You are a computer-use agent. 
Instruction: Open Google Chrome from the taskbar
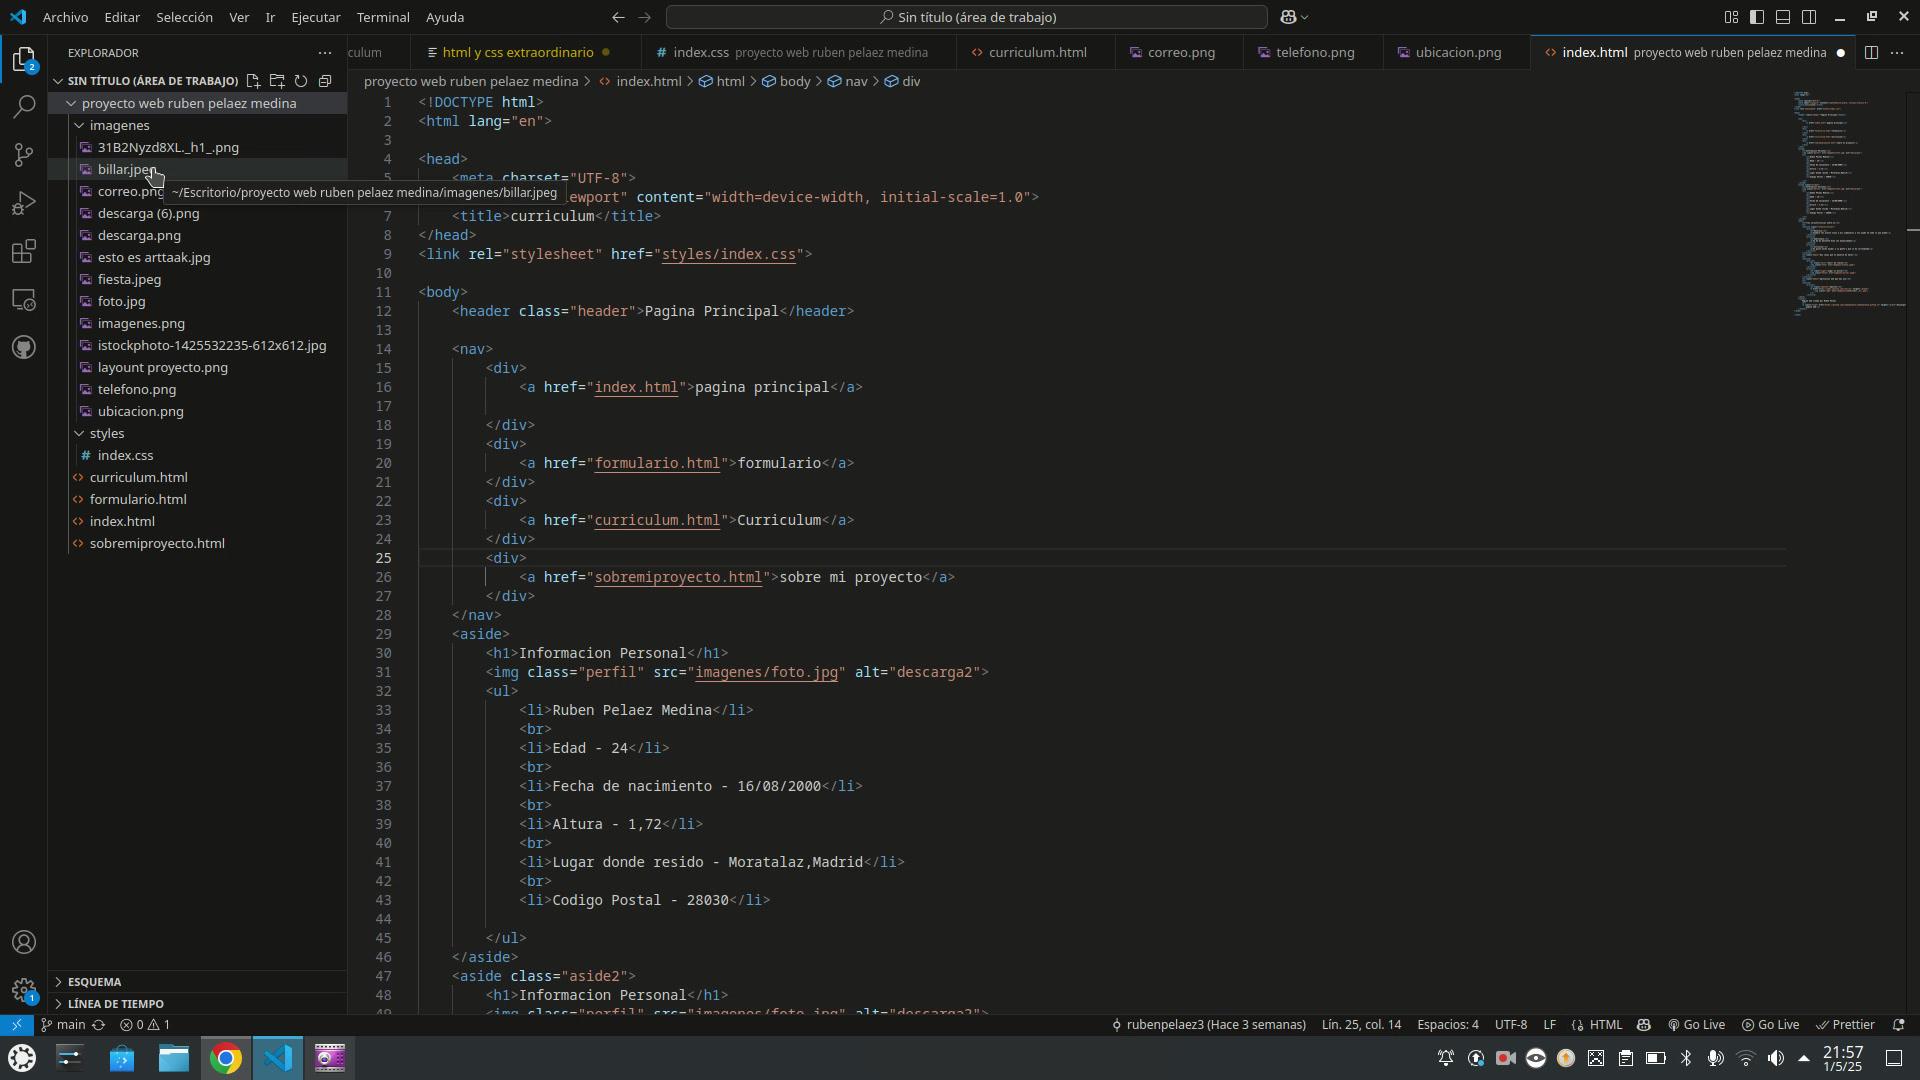226,1058
